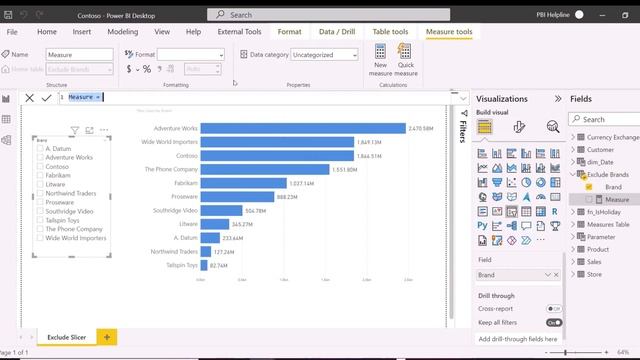Check Northwind Traders in the slicer

(x=40, y=193)
